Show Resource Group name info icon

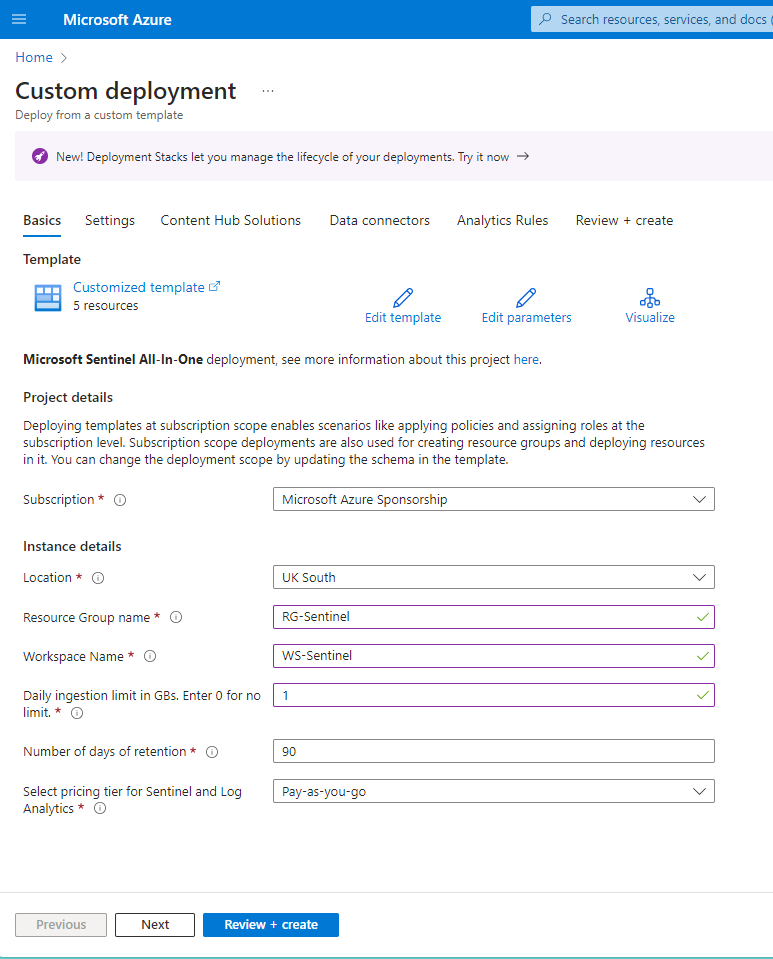coord(176,617)
